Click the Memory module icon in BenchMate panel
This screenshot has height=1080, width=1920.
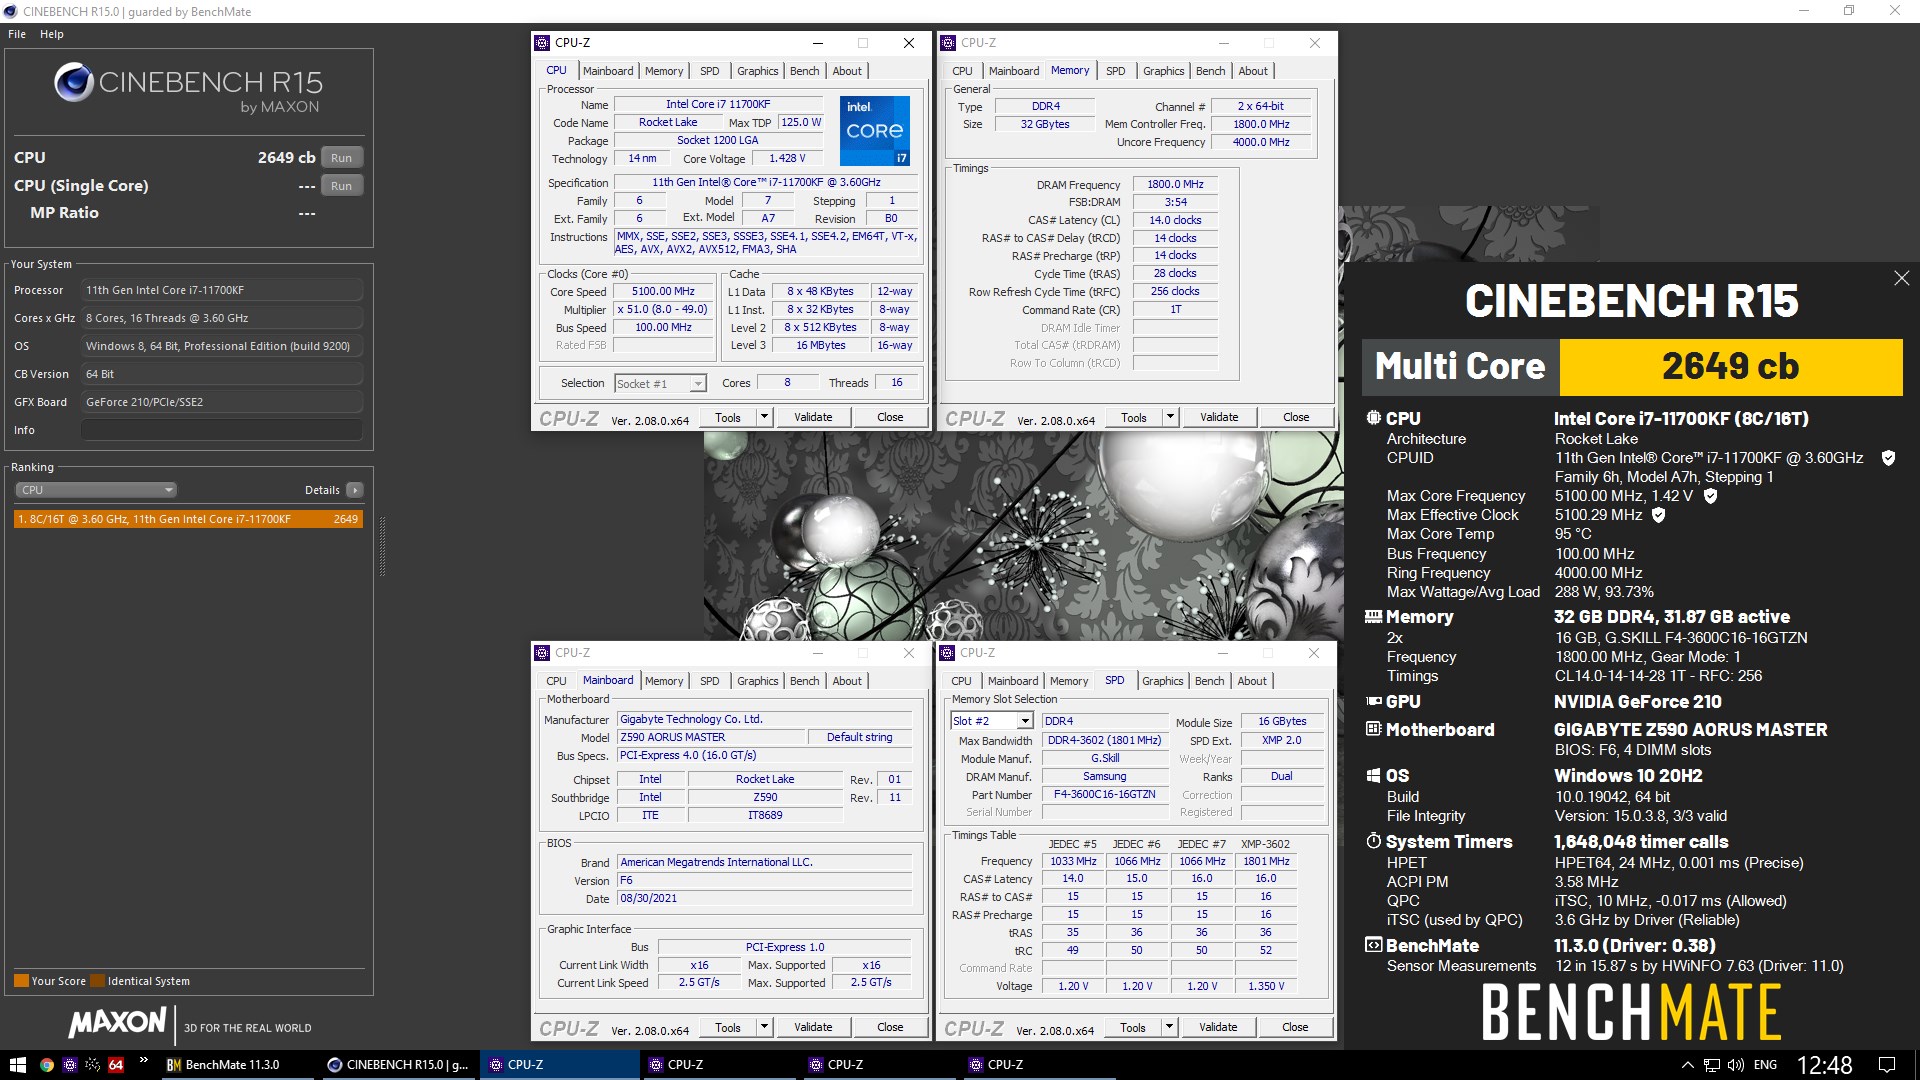(x=1374, y=617)
